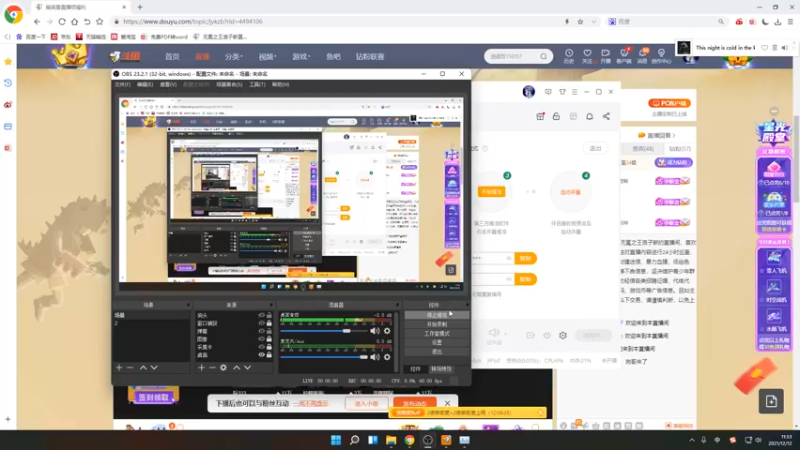Image resolution: width=800 pixels, height=450 pixels.
Task: Click 停止推流 button in OBS controls
Action: point(437,315)
